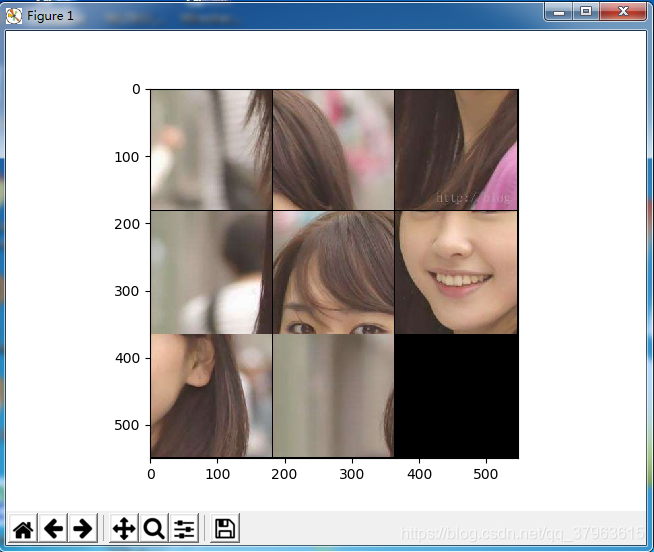Close the Figure 1 window
The image size is (654, 552).
click(x=623, y=11)
